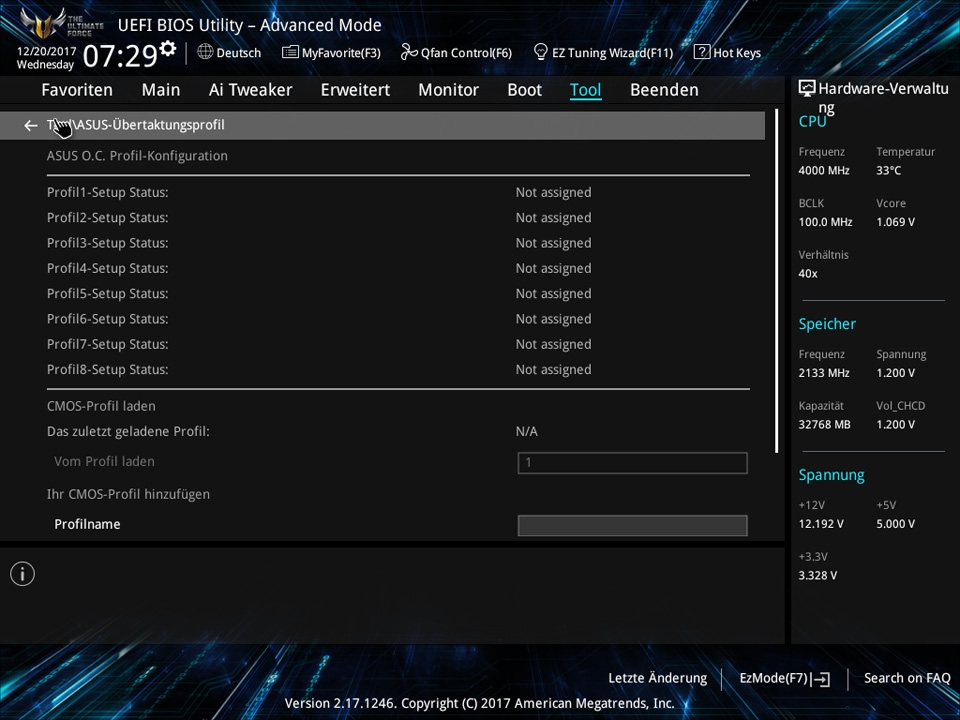Switch to EzMode(F7)

785,678
